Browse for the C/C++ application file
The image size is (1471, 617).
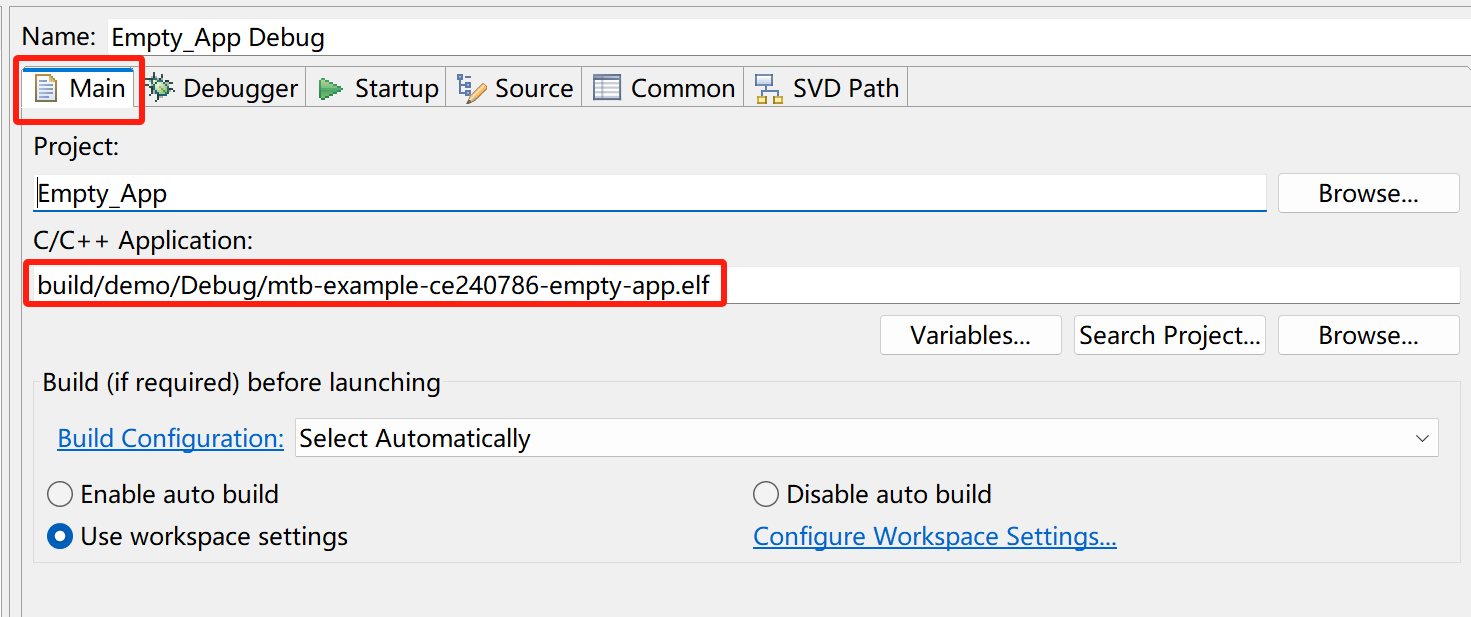point(1368,335)
